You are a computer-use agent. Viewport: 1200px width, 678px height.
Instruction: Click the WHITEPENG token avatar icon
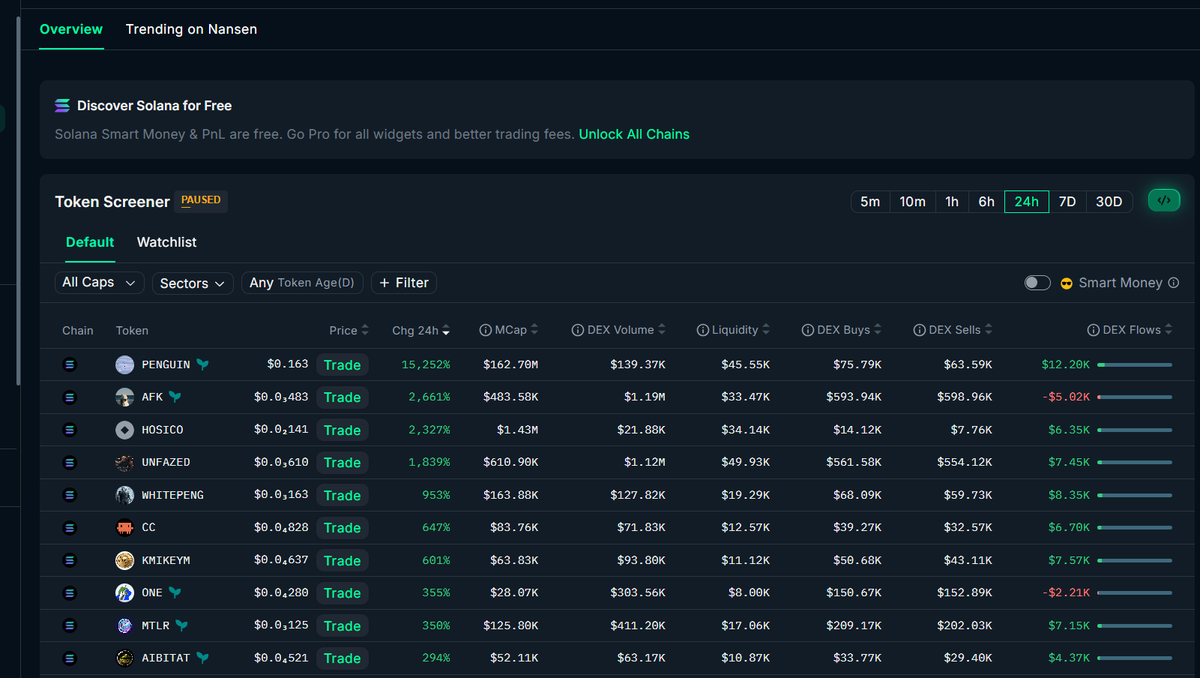click(124, 495)
